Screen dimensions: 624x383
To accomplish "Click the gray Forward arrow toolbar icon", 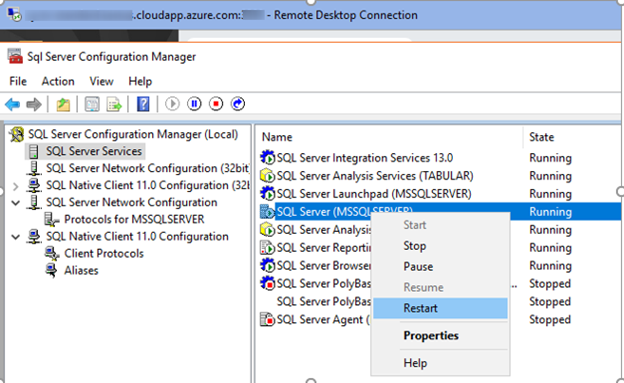I will [x=34, y=105].
